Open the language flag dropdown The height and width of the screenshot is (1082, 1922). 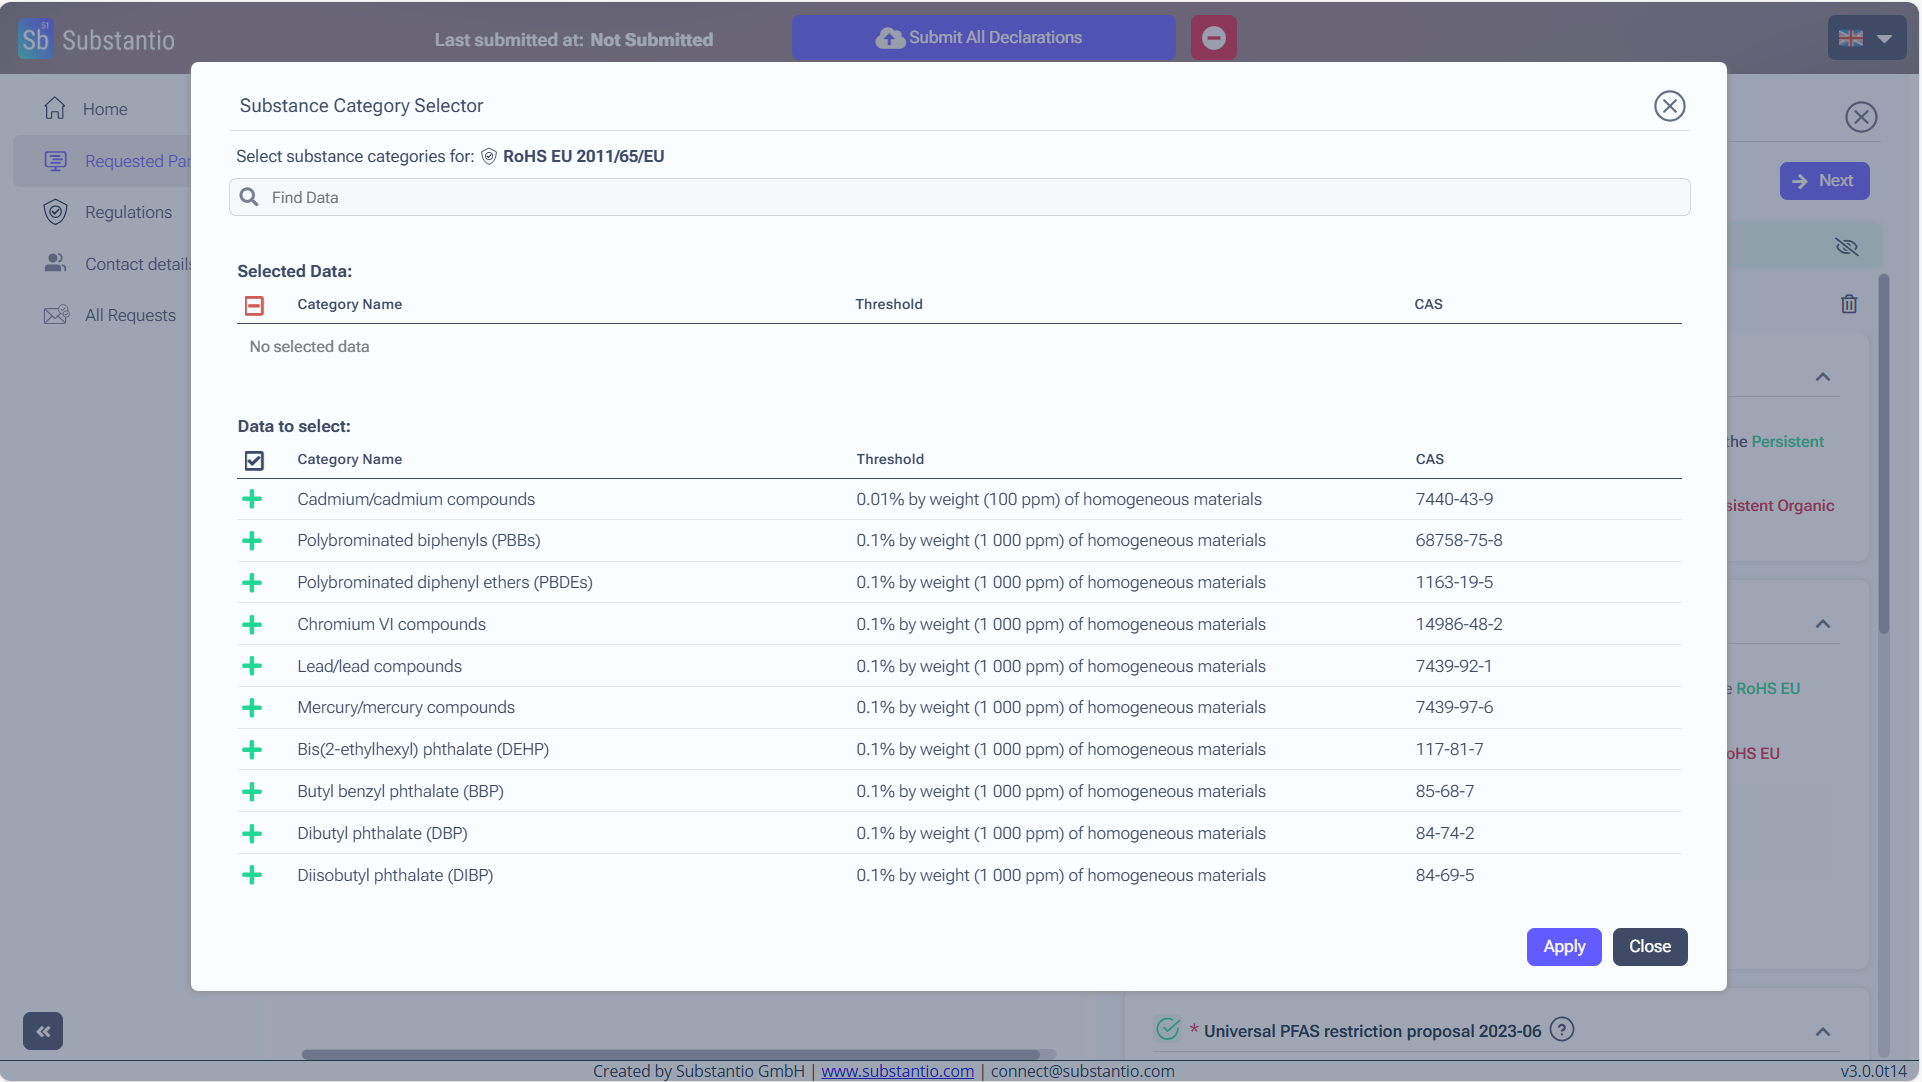1866,38
